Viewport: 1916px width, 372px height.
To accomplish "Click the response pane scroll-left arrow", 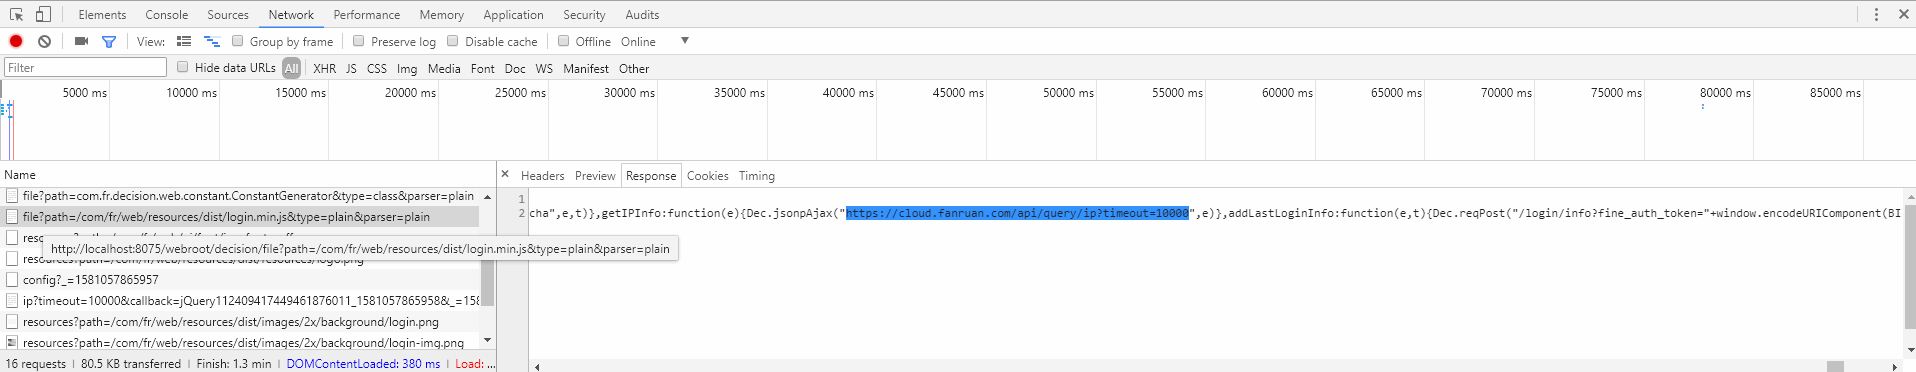I will click(537, 366).
